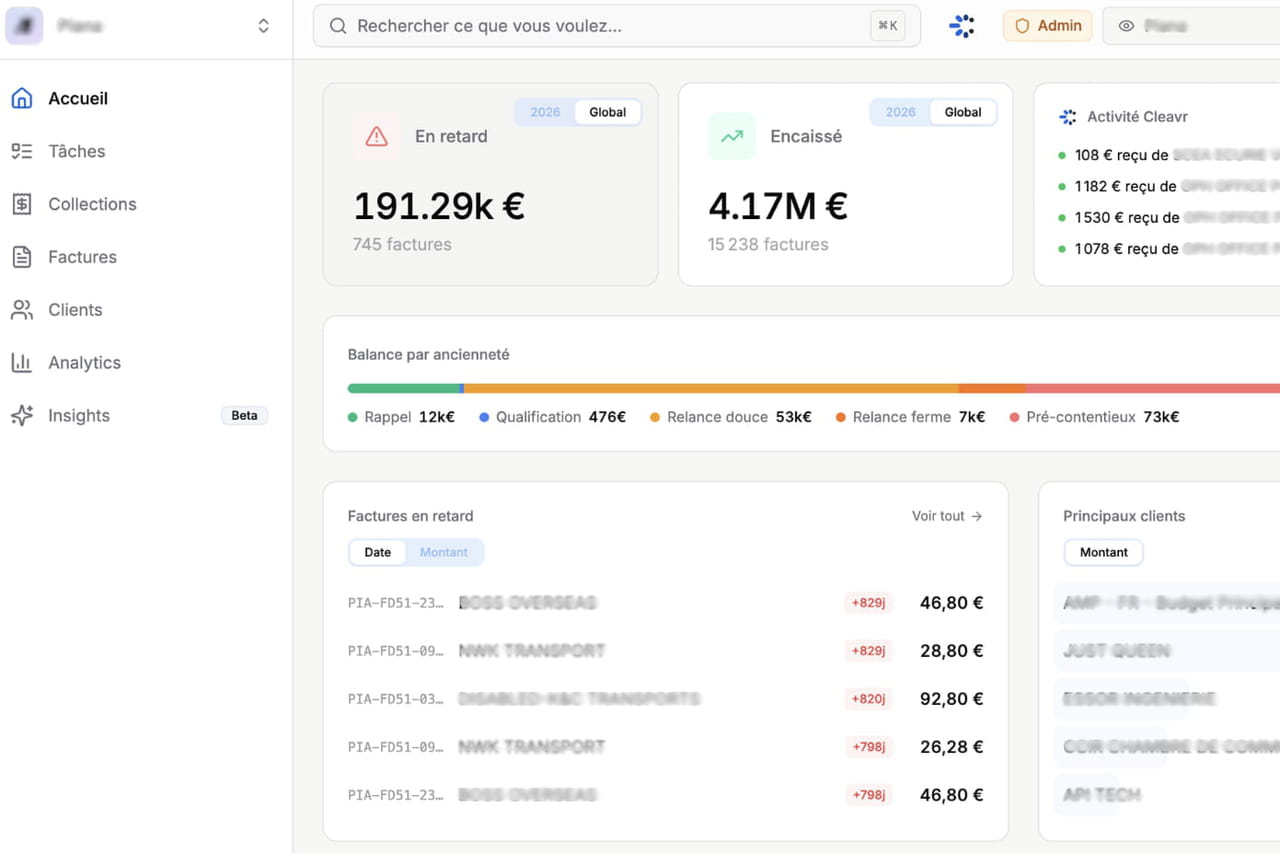Click the 1530 € reçu activity entry
1280x853 pixels.
(1168, 217)
